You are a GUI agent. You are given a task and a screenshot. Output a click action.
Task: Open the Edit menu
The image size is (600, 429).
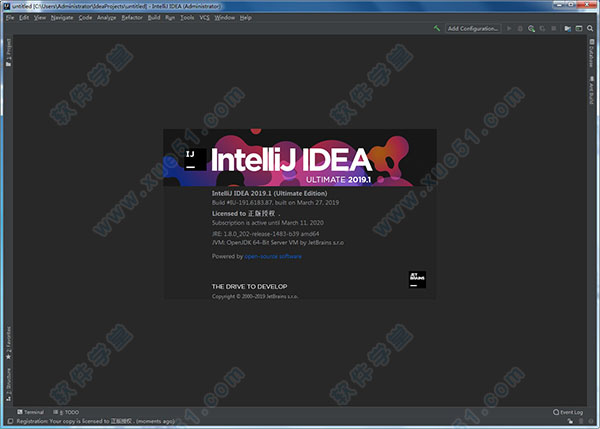click(24, 18)
